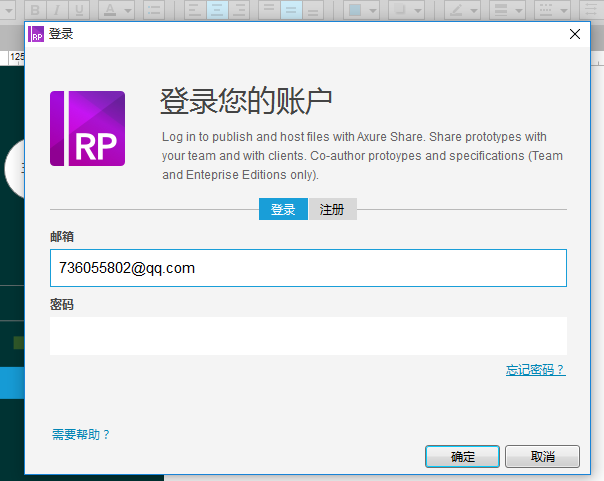604x481 pixels.
Task: Click the 邮箱 field label
Action: [62, 236]
